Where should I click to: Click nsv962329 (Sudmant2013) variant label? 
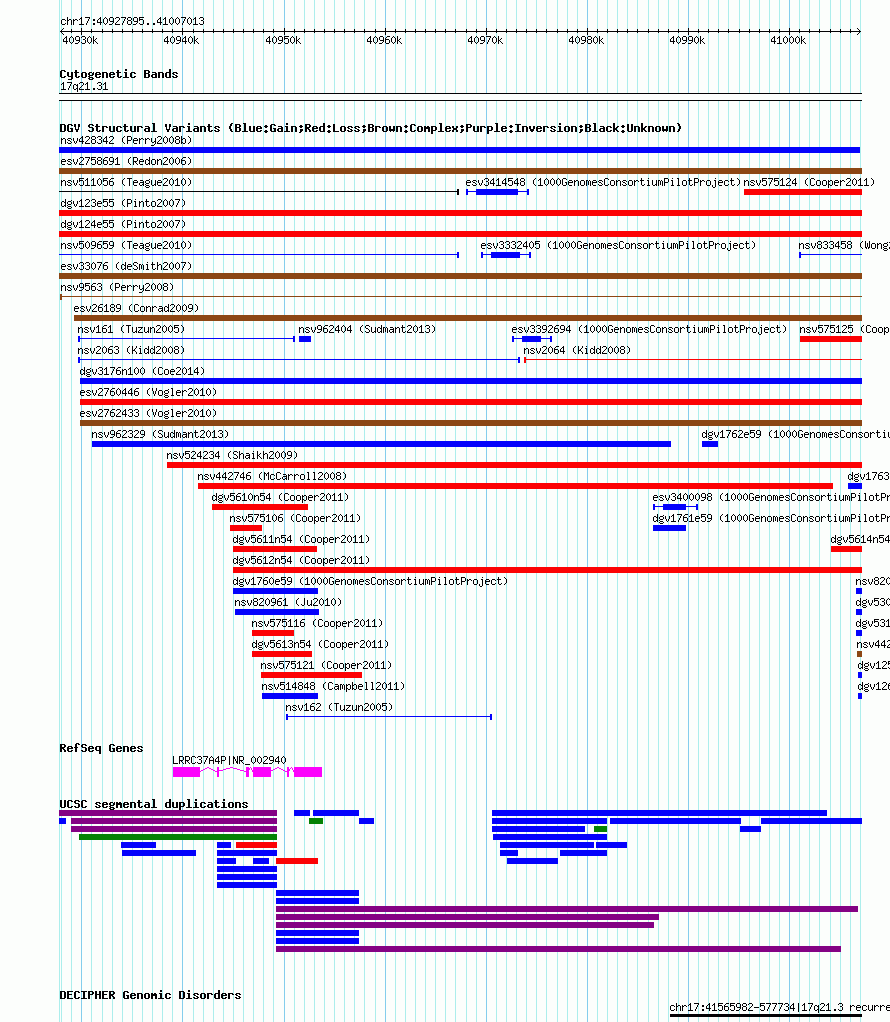[x=160, y=434]
